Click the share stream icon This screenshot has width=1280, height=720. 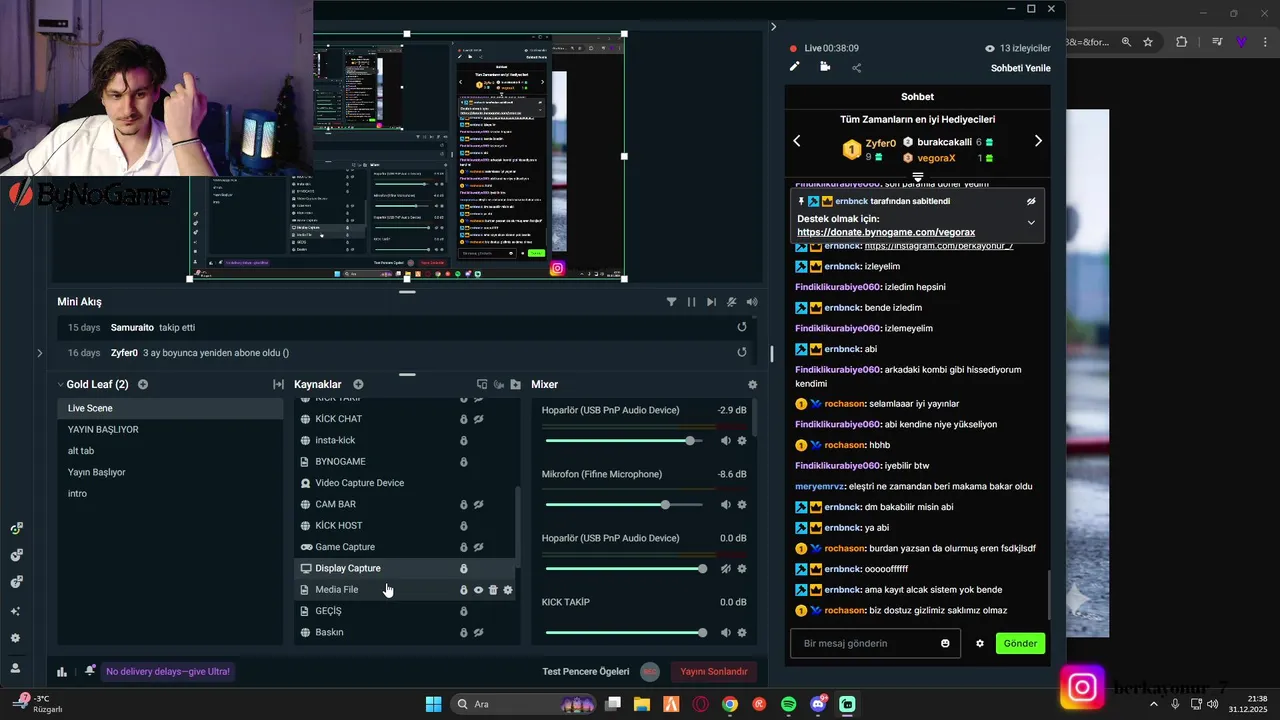coord(856,68)
